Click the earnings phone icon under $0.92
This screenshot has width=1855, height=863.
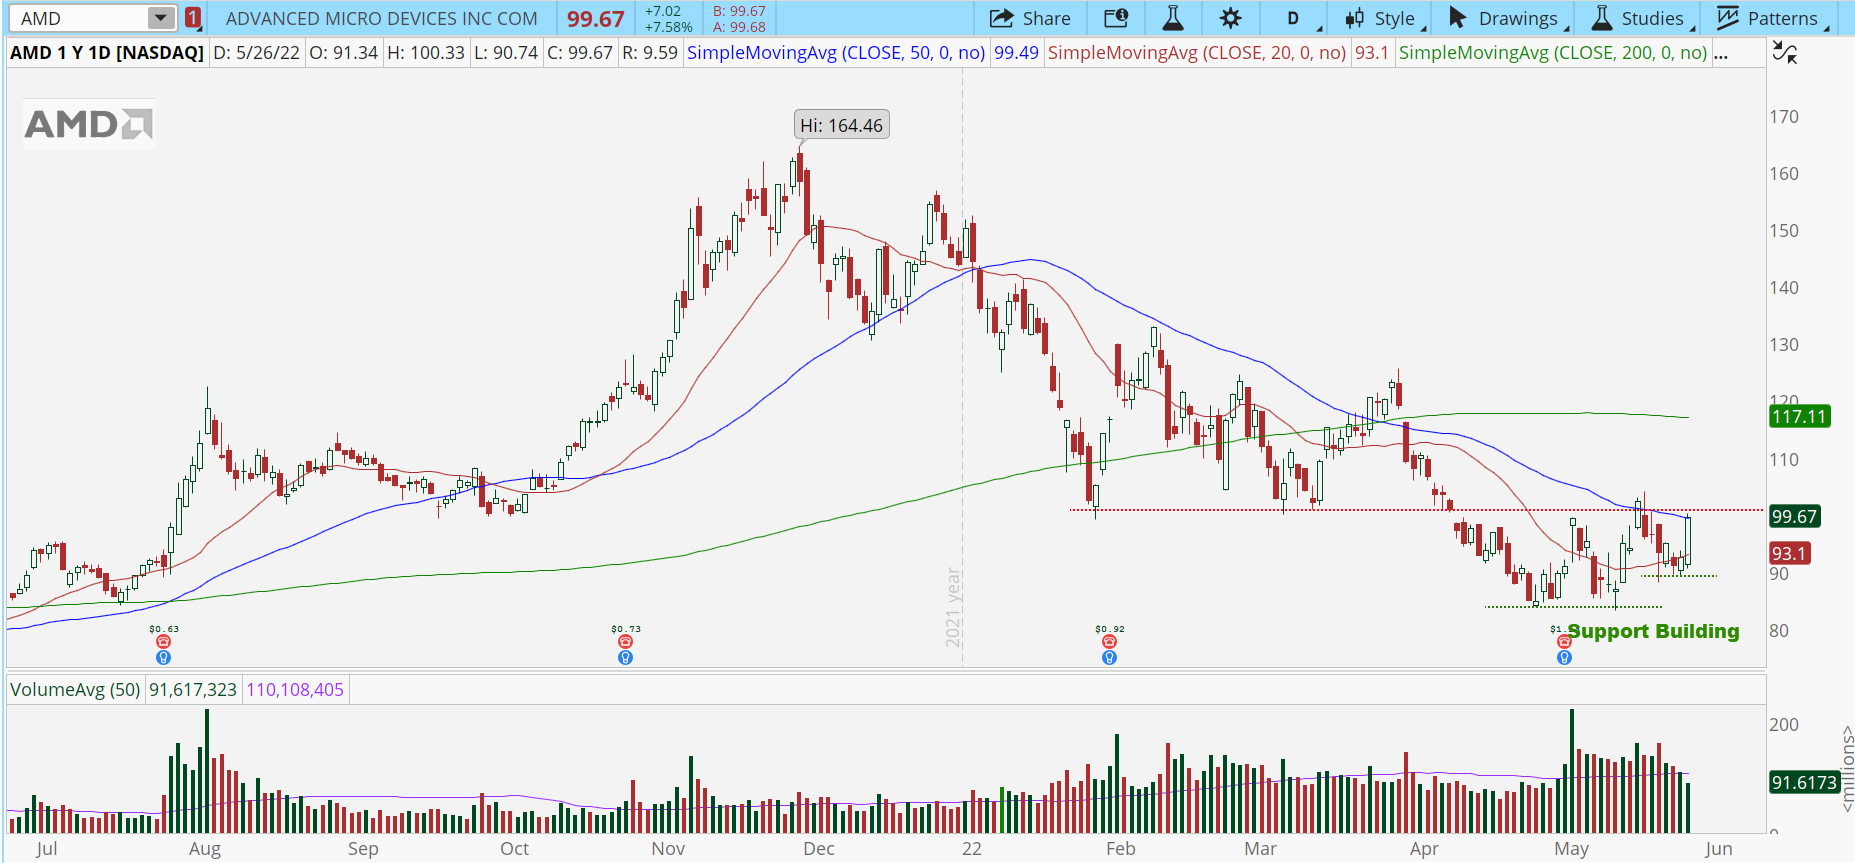pos(1109,642)
